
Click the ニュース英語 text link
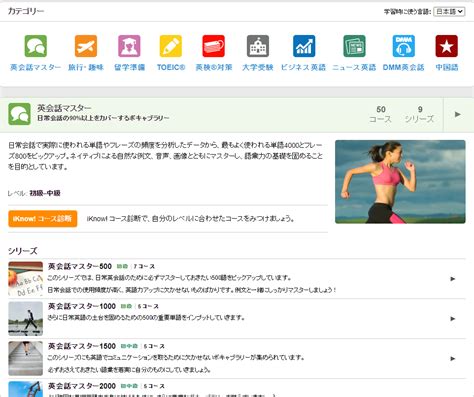354,67
